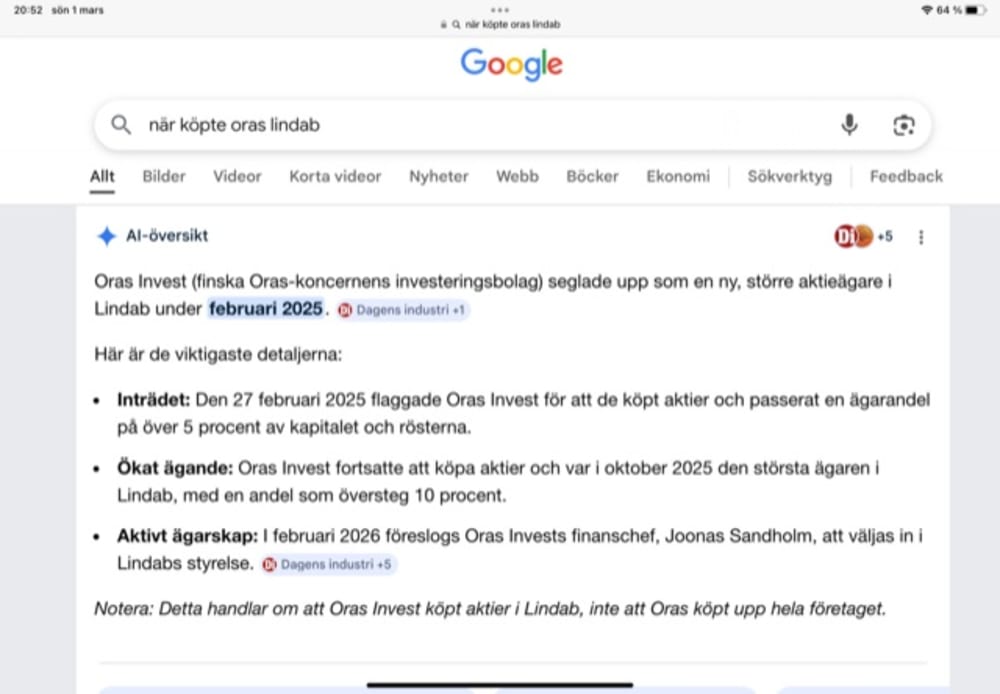Viewport: 1000px width, 694px height.
Task: Open the Korta videor tab
Action: click(x=335, y=176)
